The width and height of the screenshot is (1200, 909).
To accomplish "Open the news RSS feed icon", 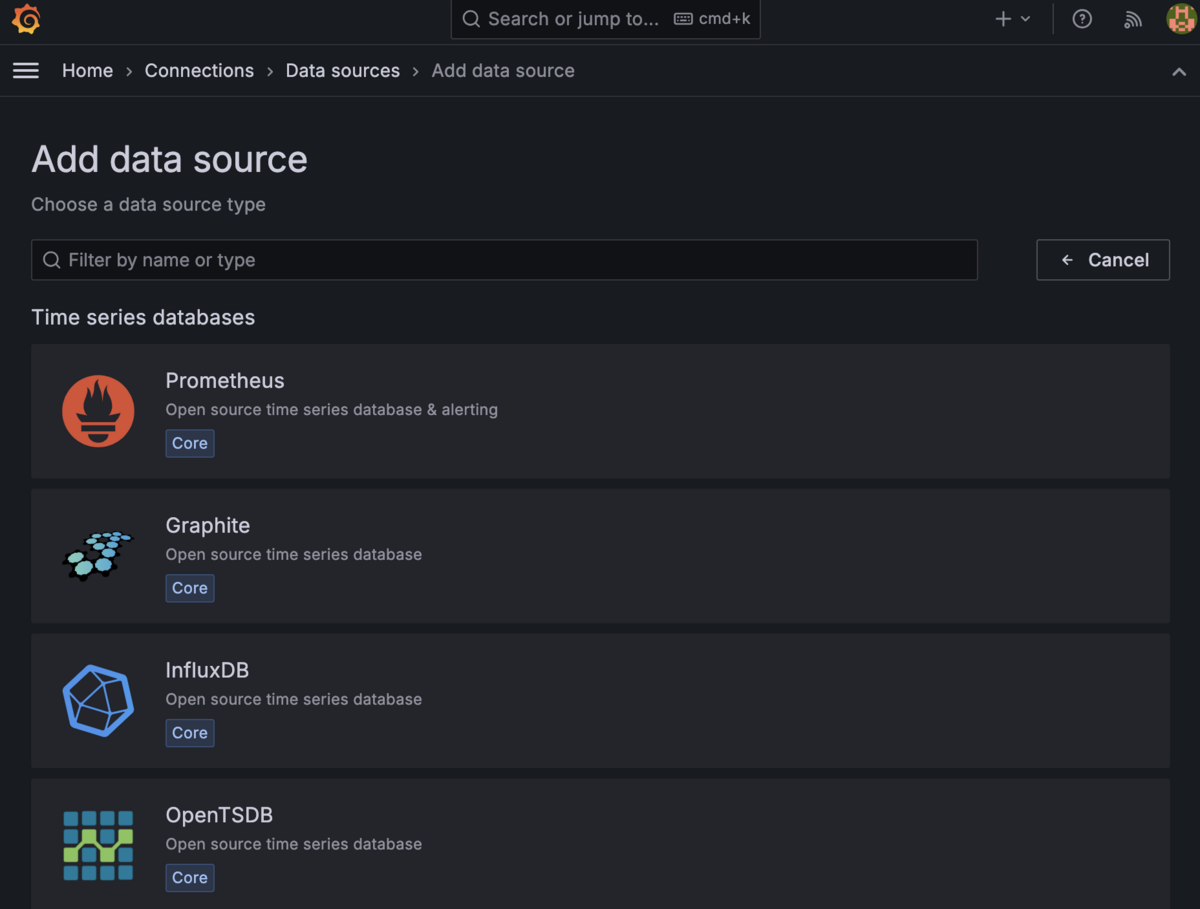I will pos(1132,19).
